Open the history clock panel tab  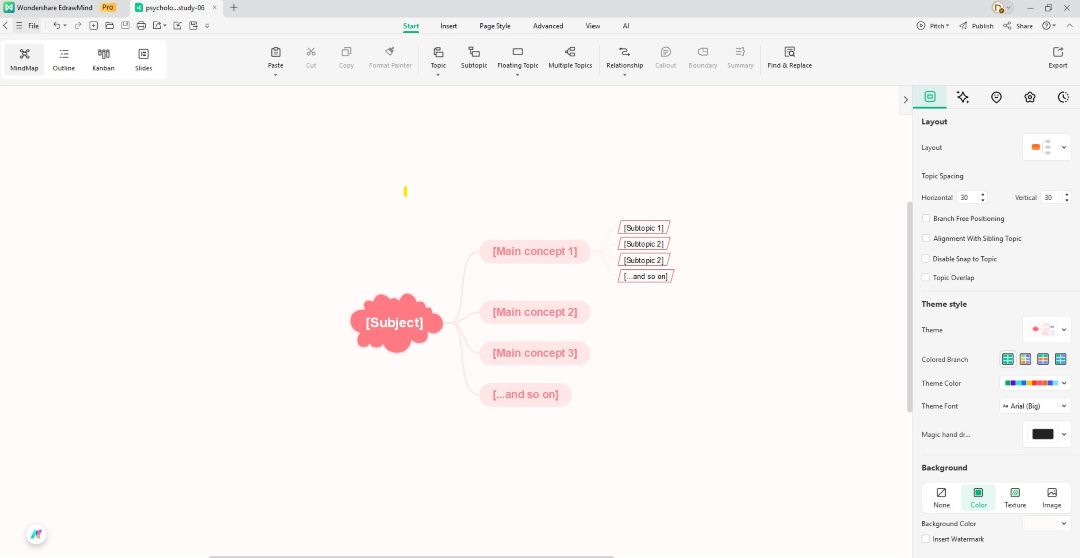click(1063, 97)
